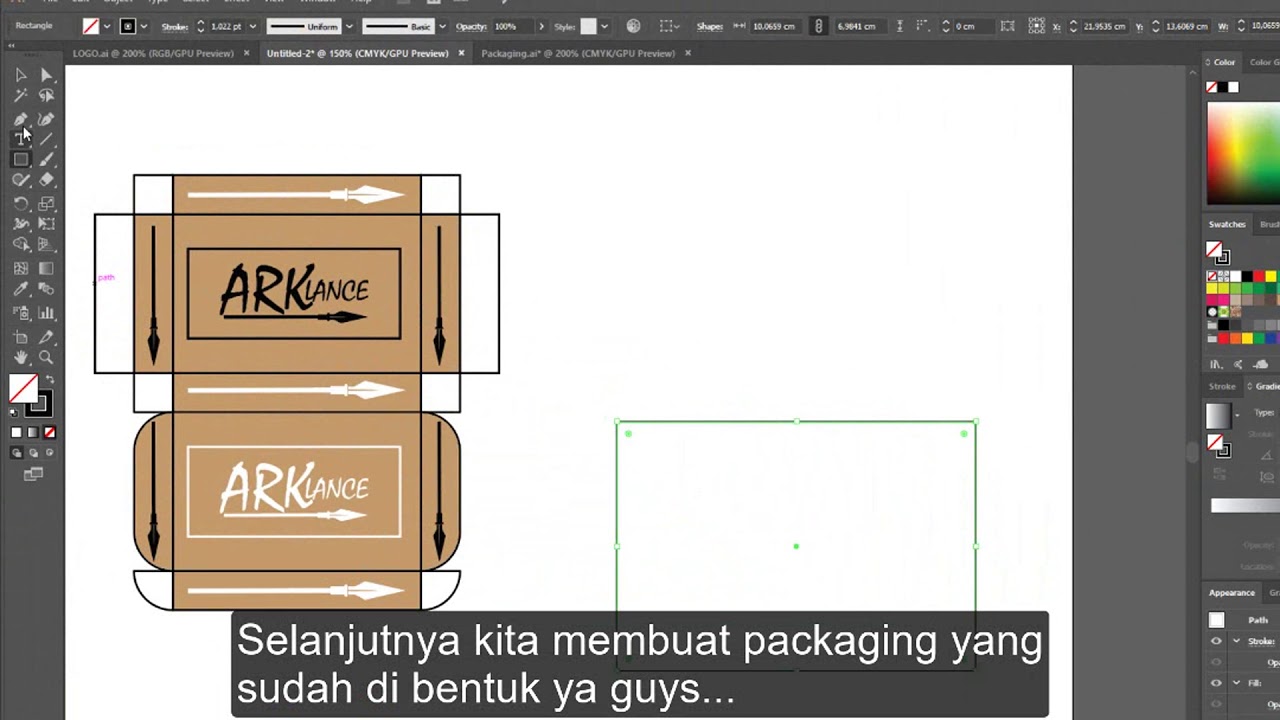Viewport: 1280px width, 720px height.
Task: Click Stroke label in control bar
Action: click(x=175, y=26)
